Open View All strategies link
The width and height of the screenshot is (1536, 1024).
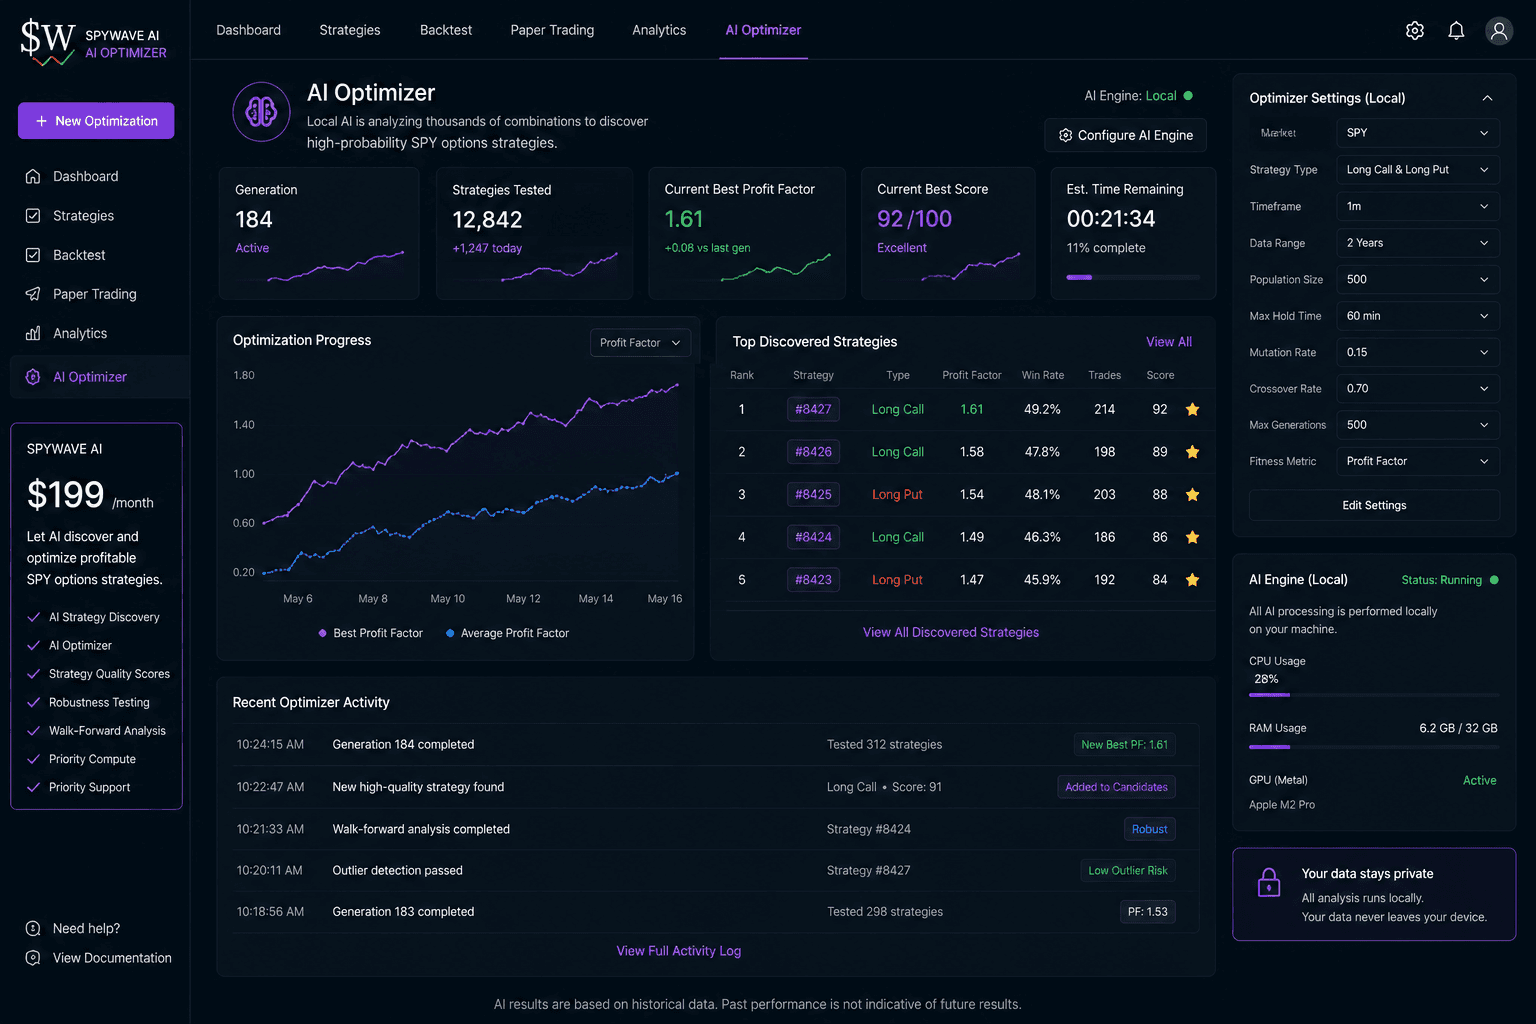pos(1168,342)
